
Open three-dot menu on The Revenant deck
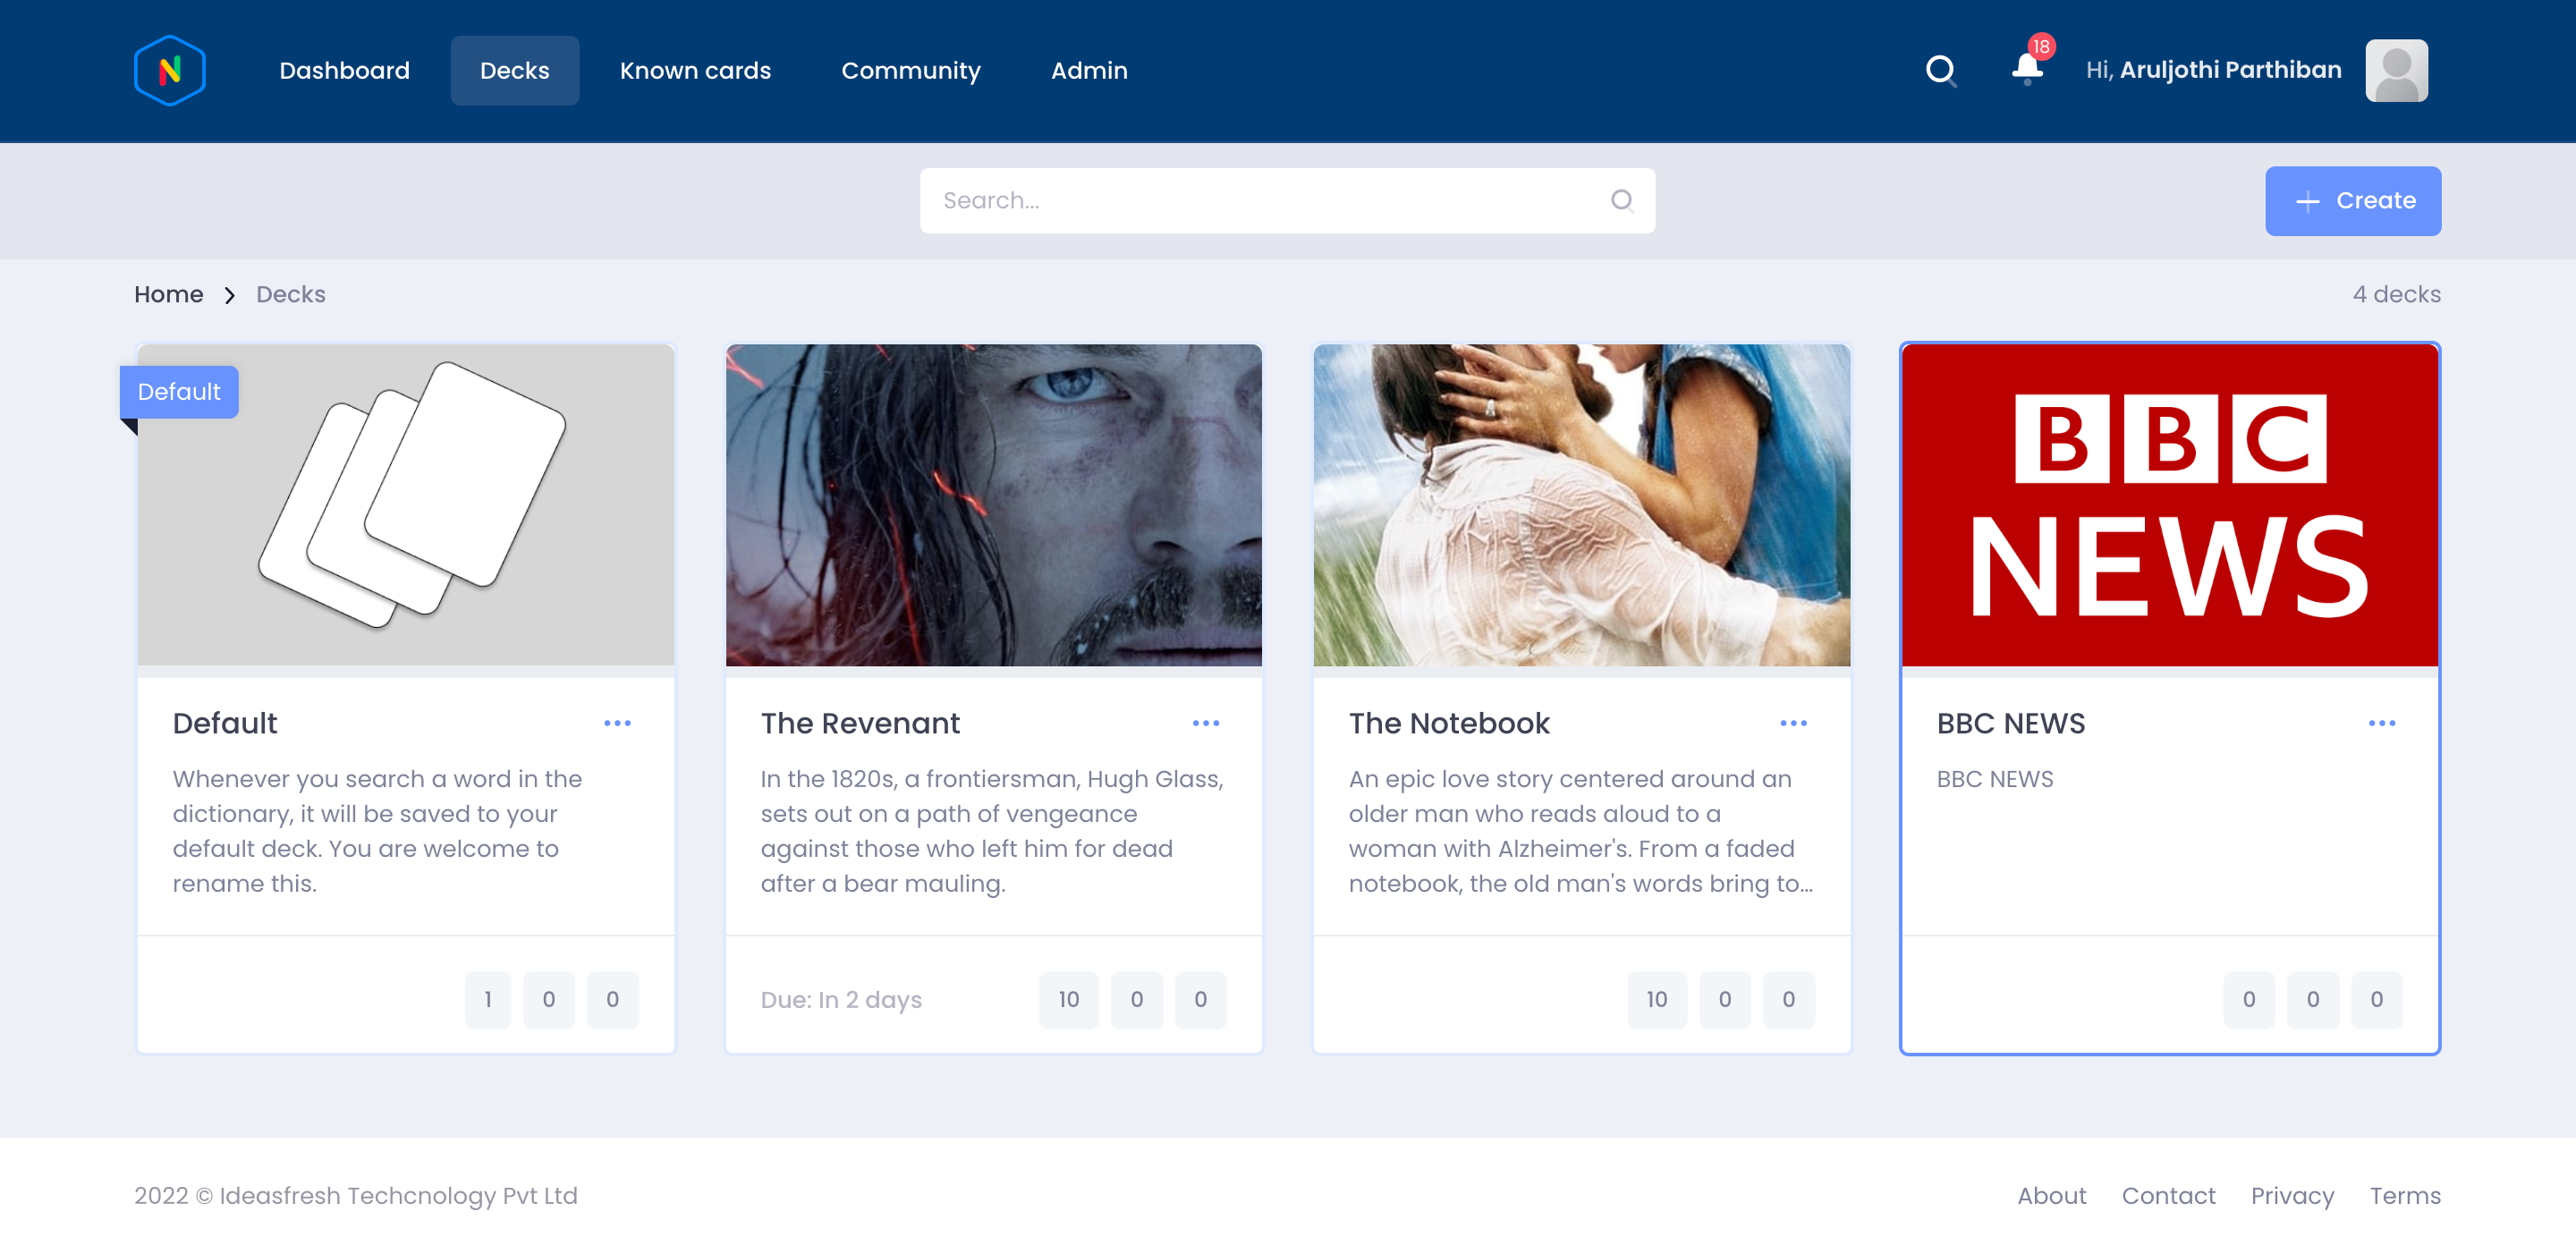(1205, 723)
